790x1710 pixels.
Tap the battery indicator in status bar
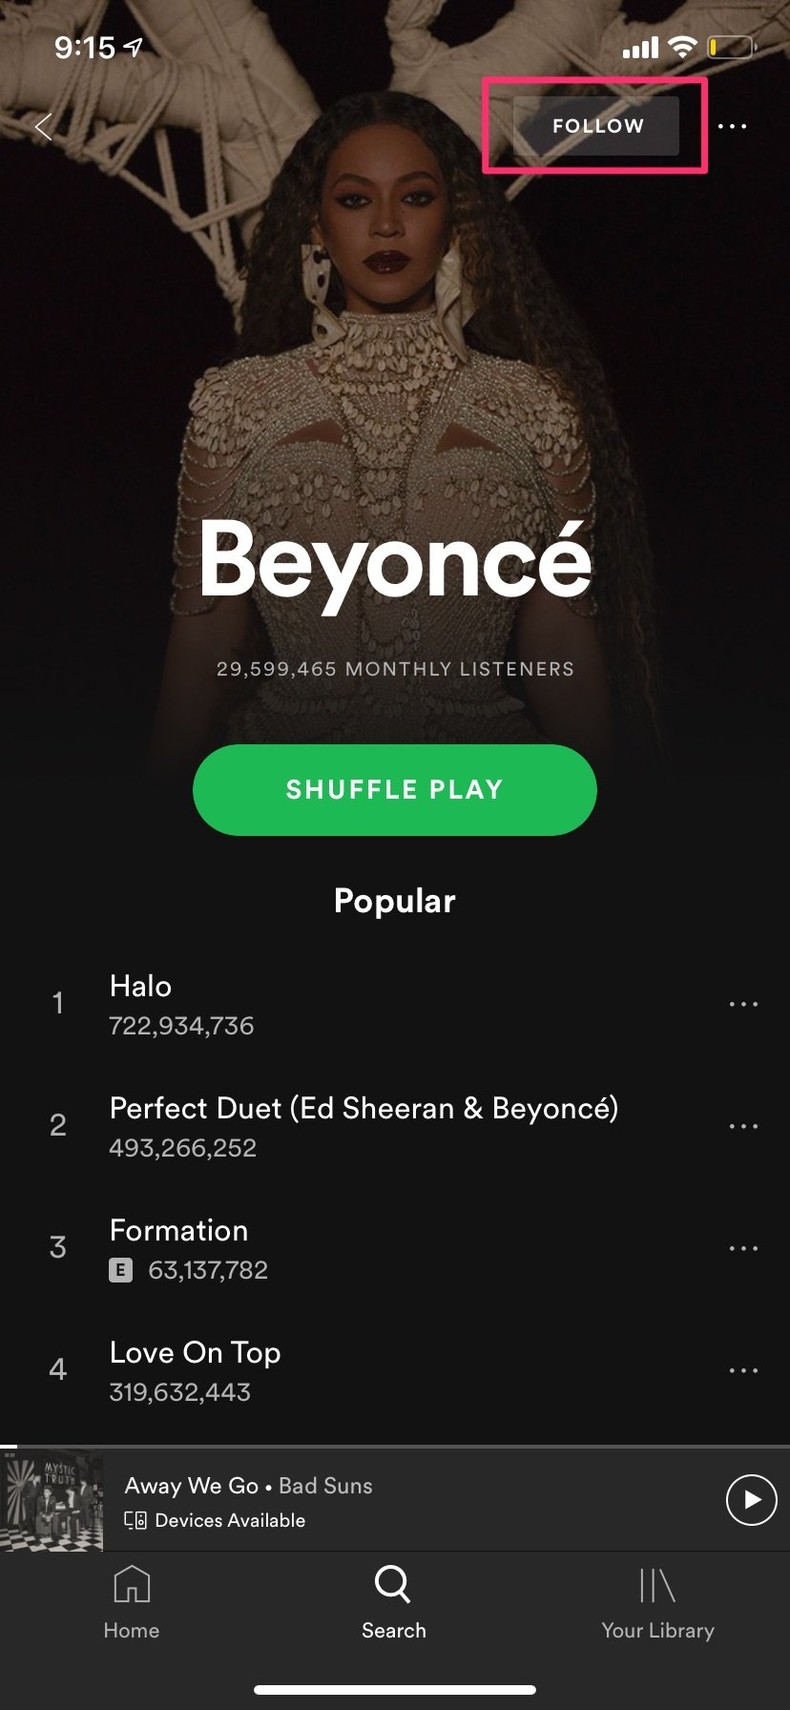click(731, 46)
